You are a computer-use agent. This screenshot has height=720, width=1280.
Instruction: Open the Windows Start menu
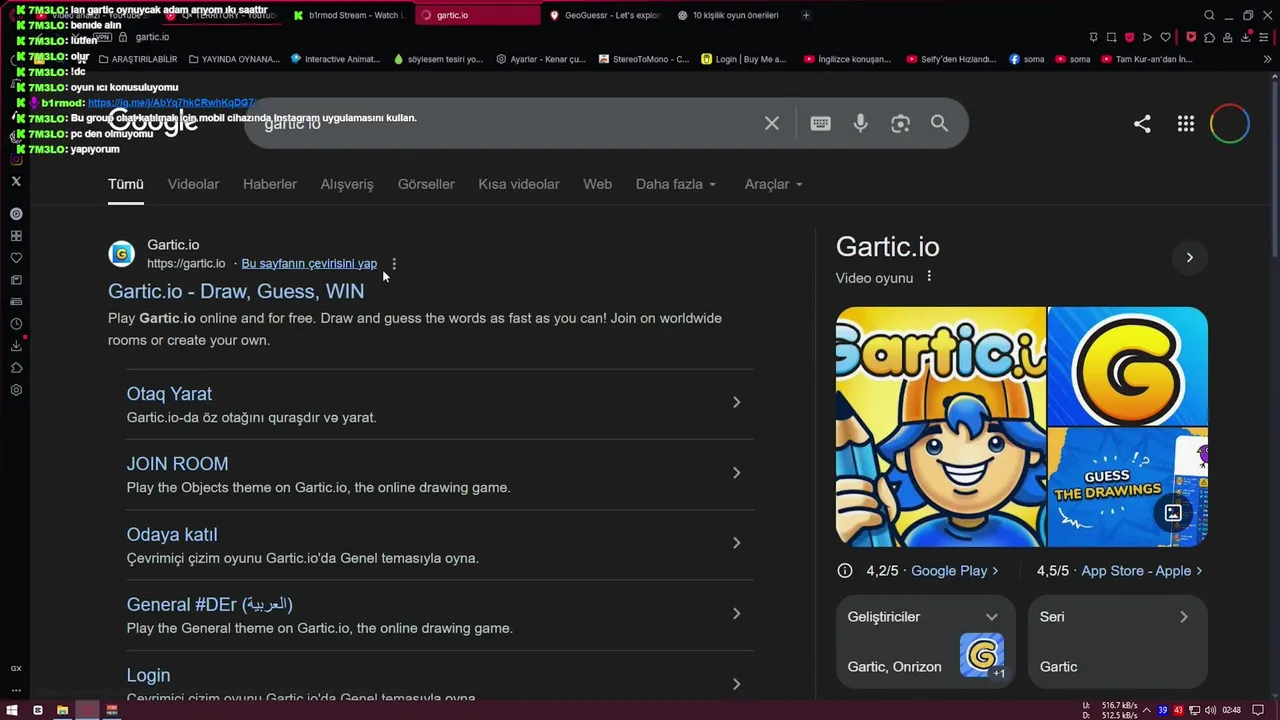(x=12, y=710)
